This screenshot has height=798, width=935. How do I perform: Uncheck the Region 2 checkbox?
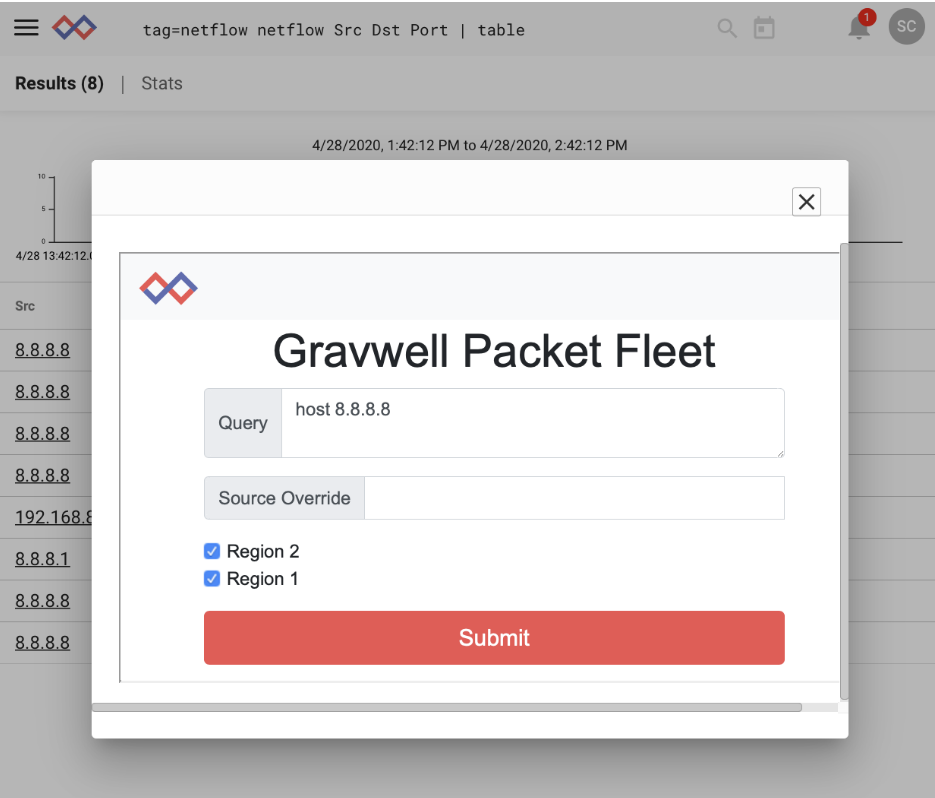pos(212,551)
